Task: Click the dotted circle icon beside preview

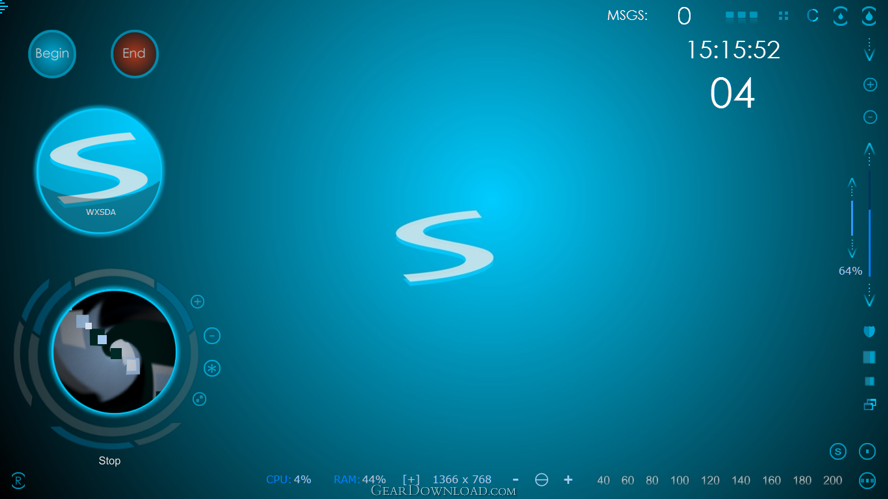Action: tap(199, 399)
